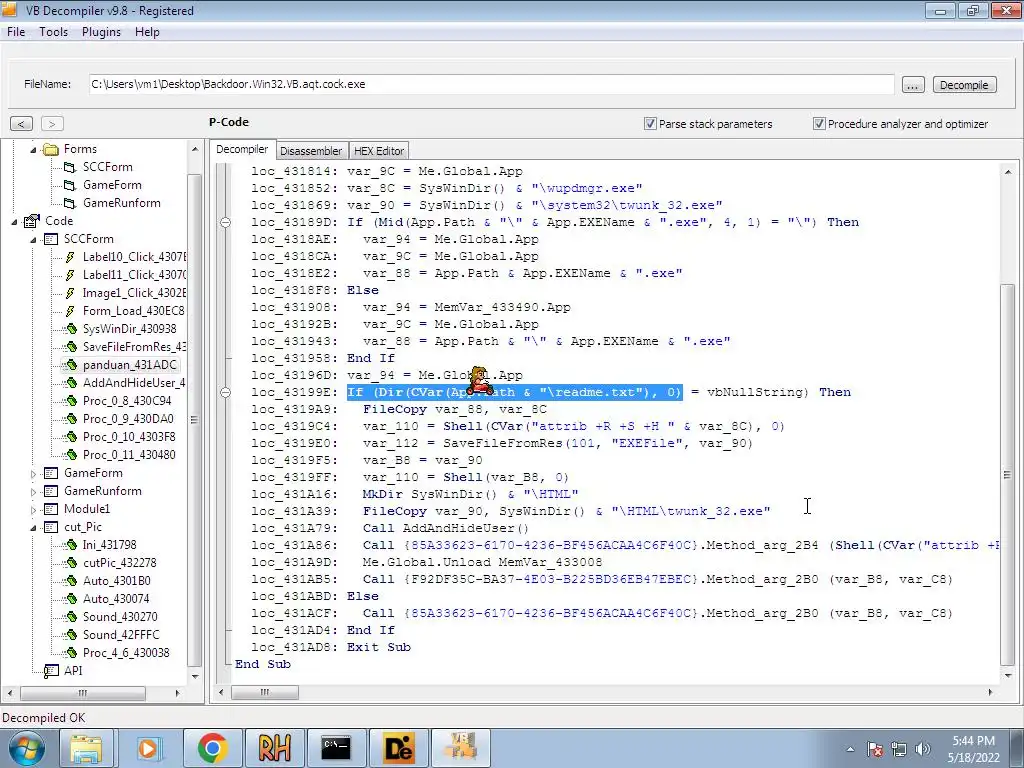The height and width of the screenshot is (768, 1024).
Task: Click the SaveFileFromRes procedure icon
Action: click(x=70, y=347)
